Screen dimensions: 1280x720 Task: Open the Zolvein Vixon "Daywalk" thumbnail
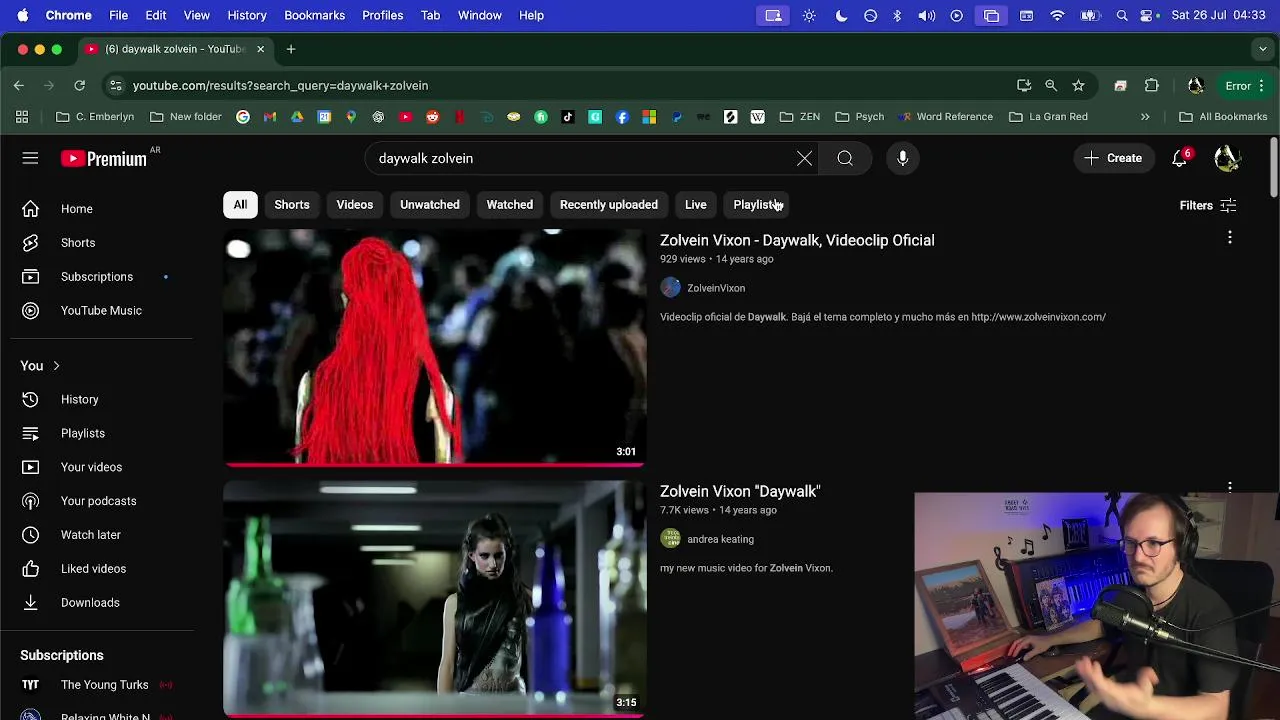click(434, 599)
